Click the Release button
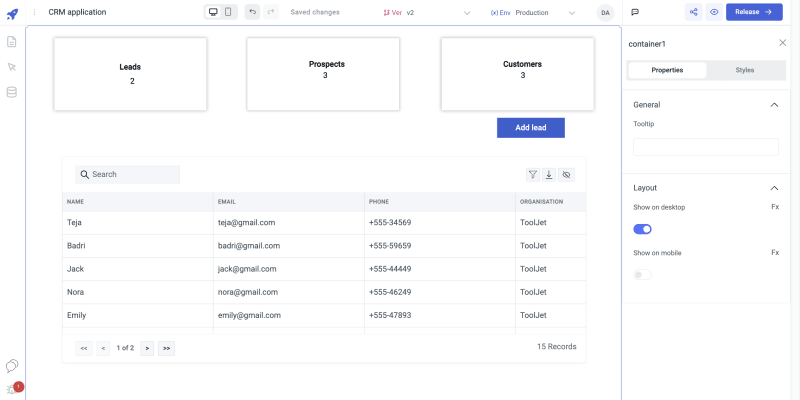The image size is (800, 400). tap(754, 12)
